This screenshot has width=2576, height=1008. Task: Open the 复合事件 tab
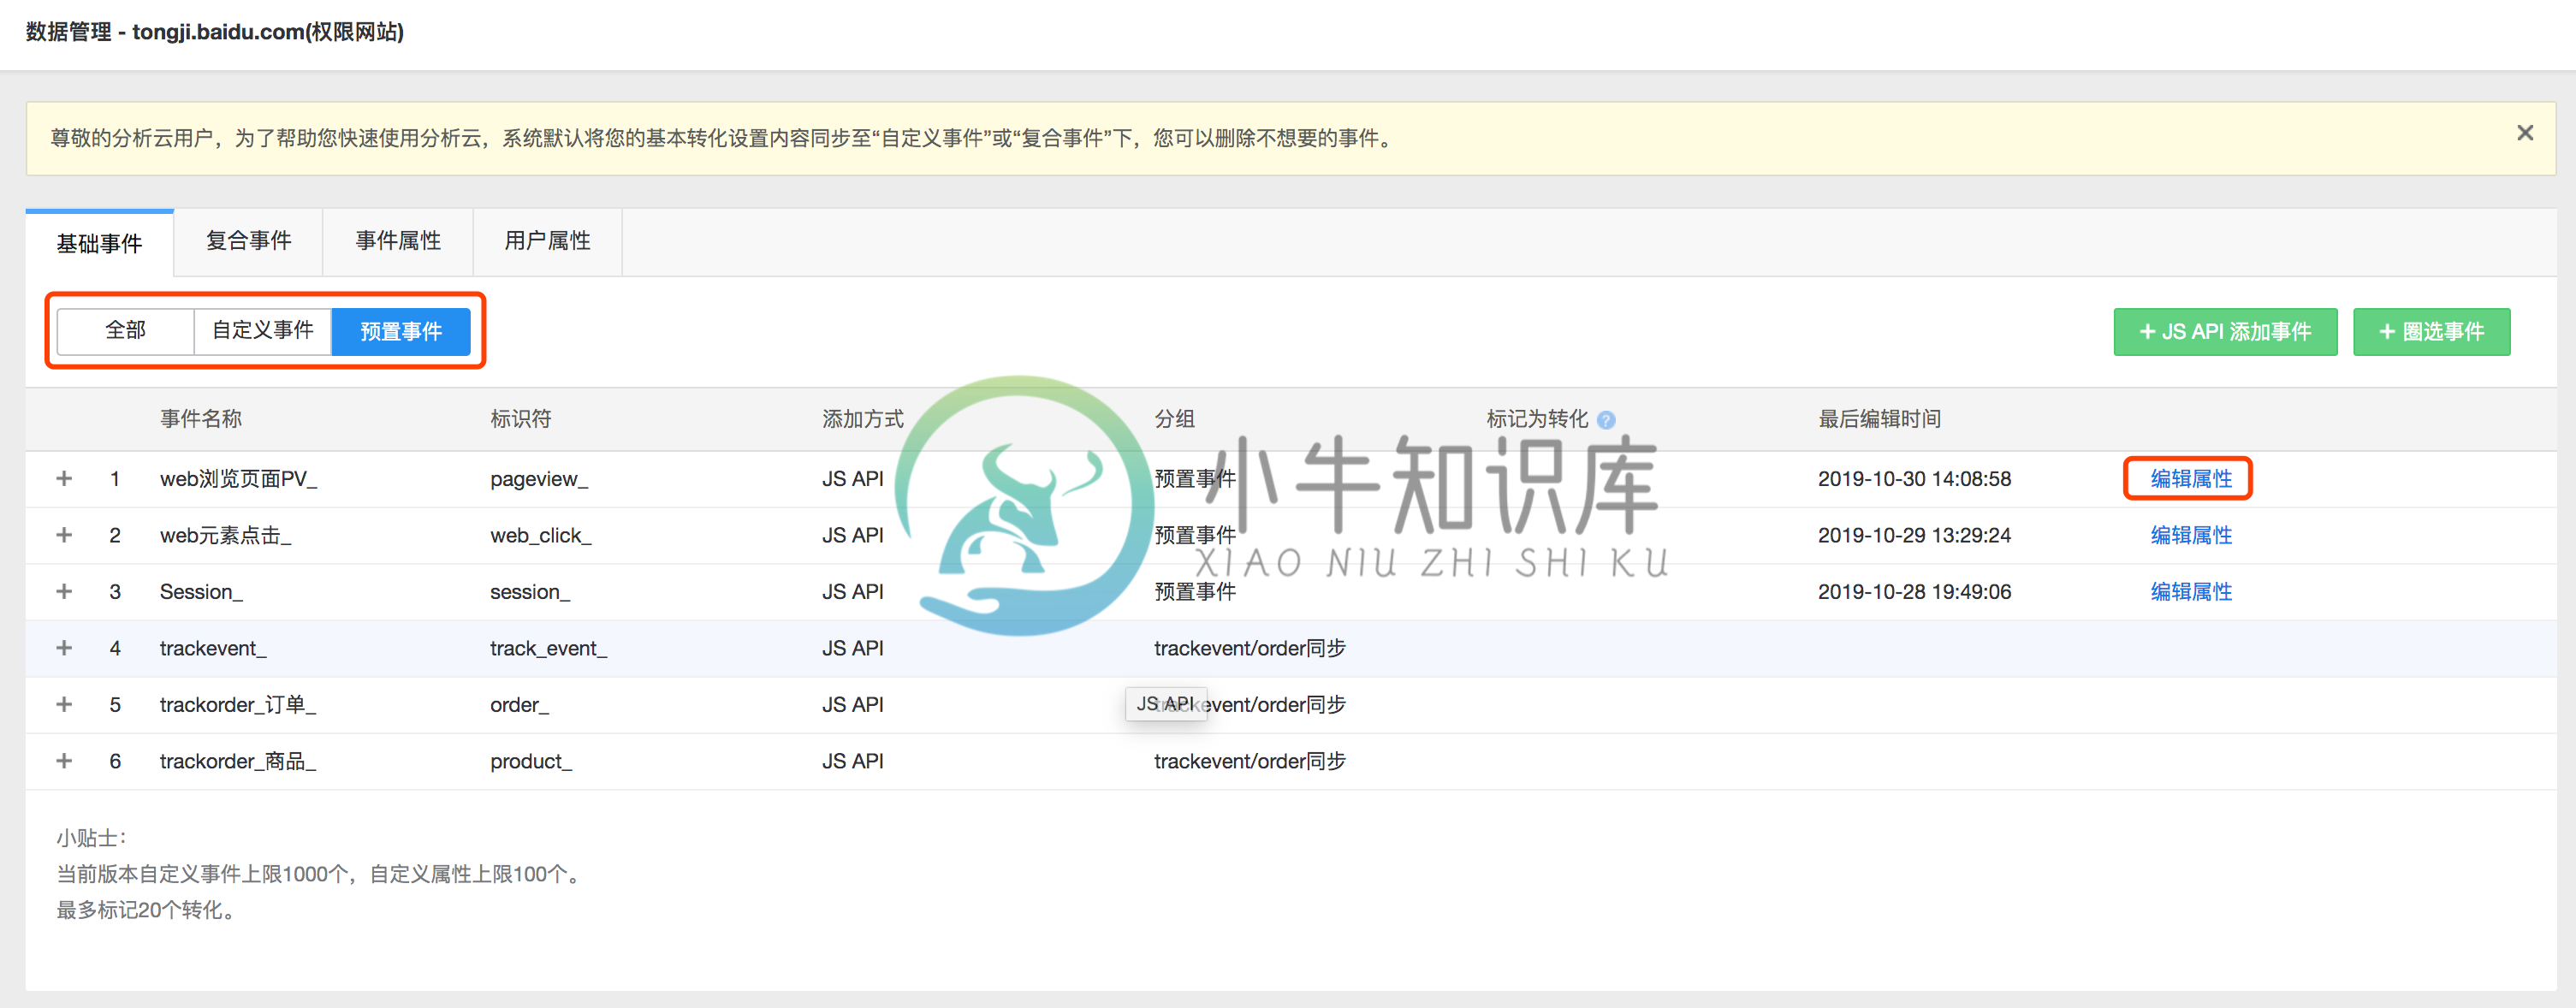click(x=248, y=241)
